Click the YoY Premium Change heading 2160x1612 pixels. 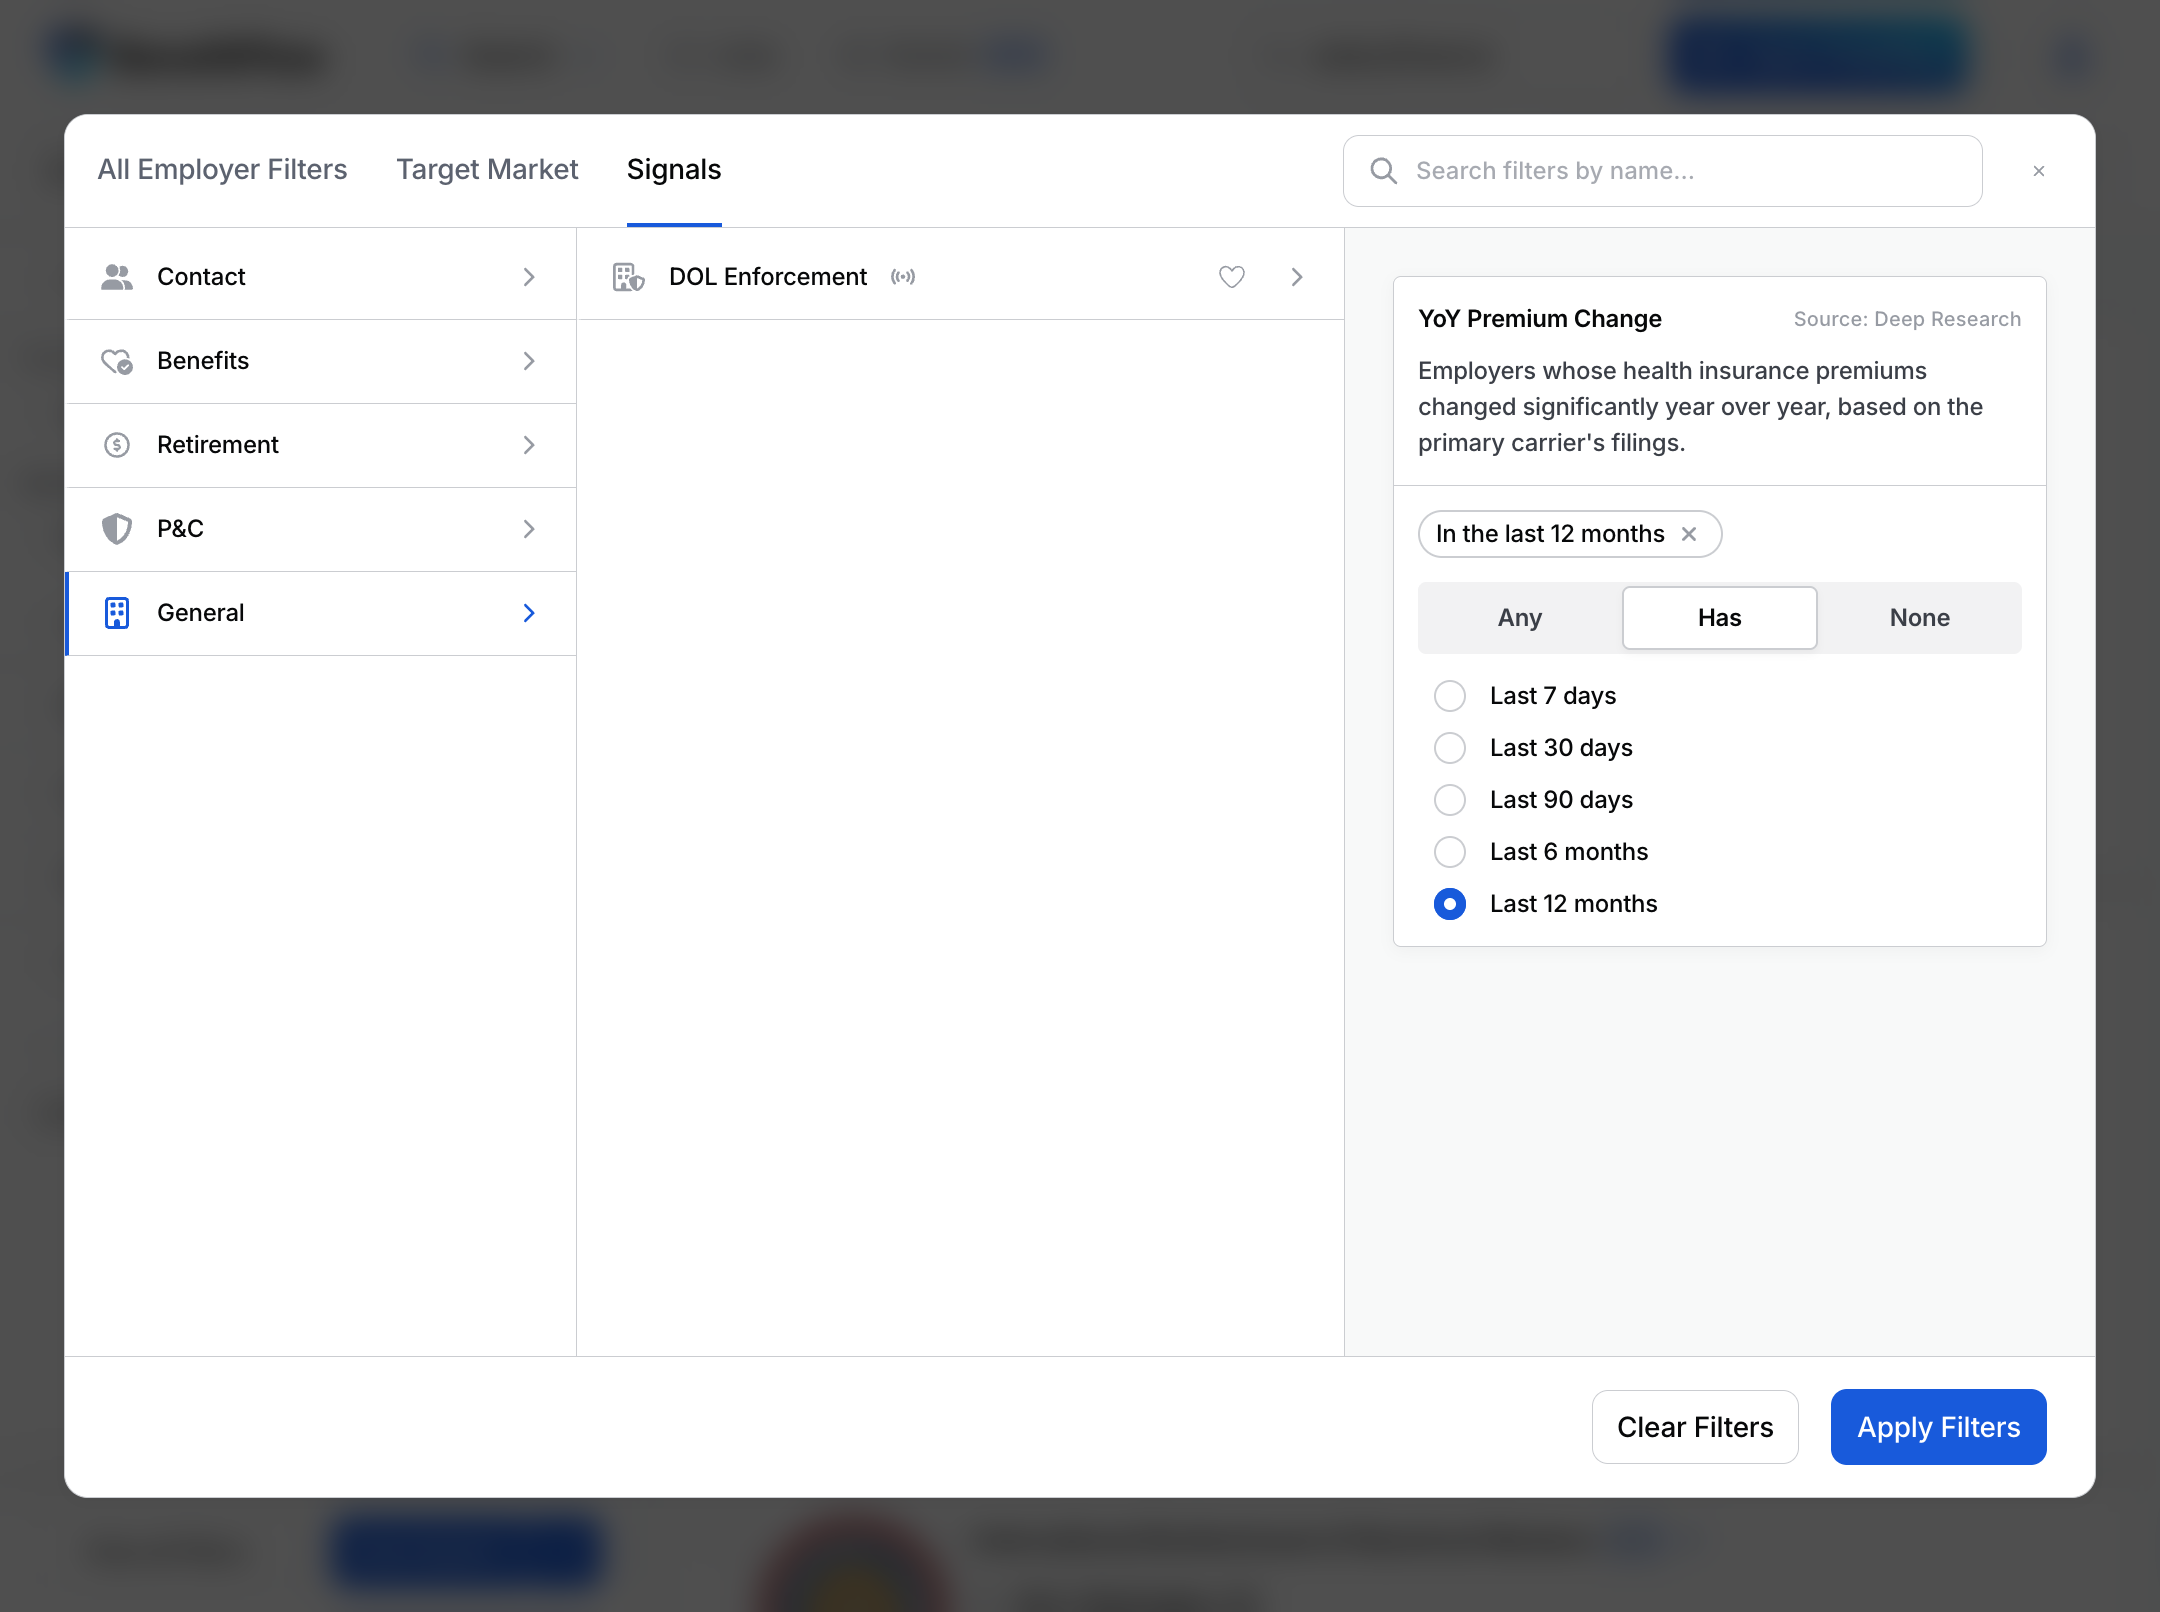click(x=1540, y=319)
